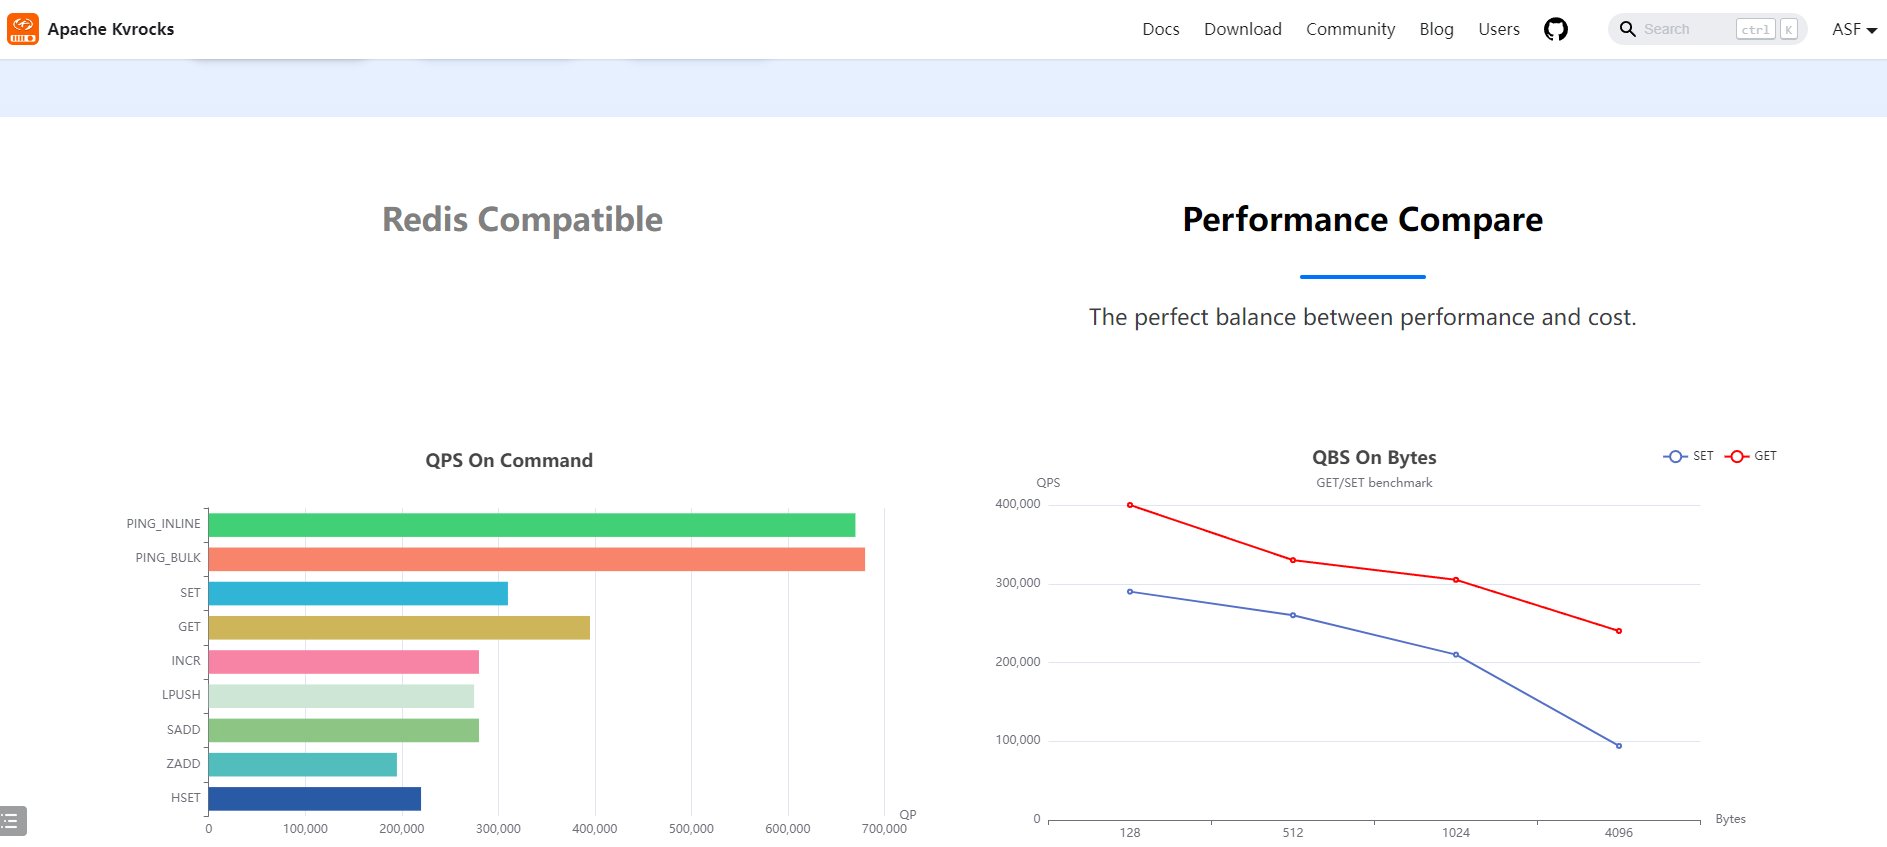Go to the Download page

(1243, 29)
